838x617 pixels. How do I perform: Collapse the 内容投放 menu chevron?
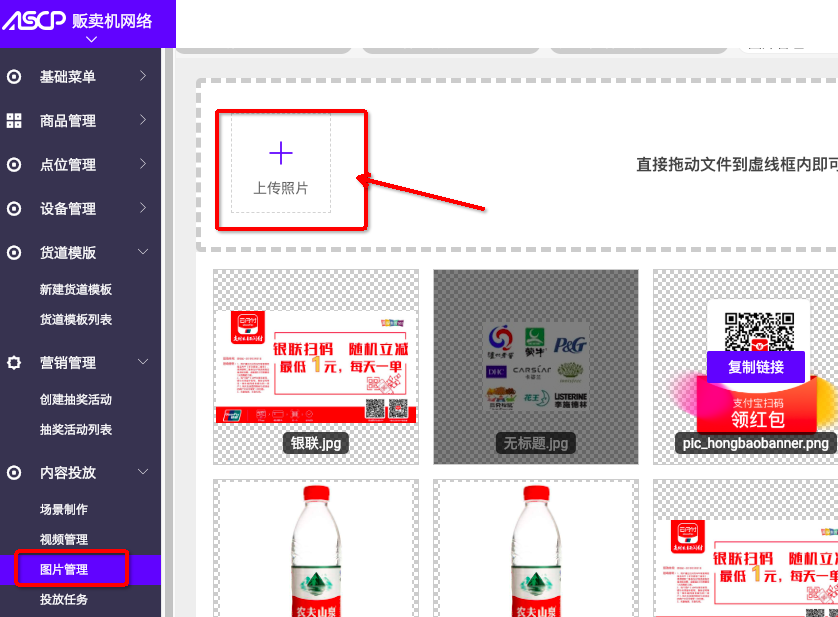tap(143, 472)
